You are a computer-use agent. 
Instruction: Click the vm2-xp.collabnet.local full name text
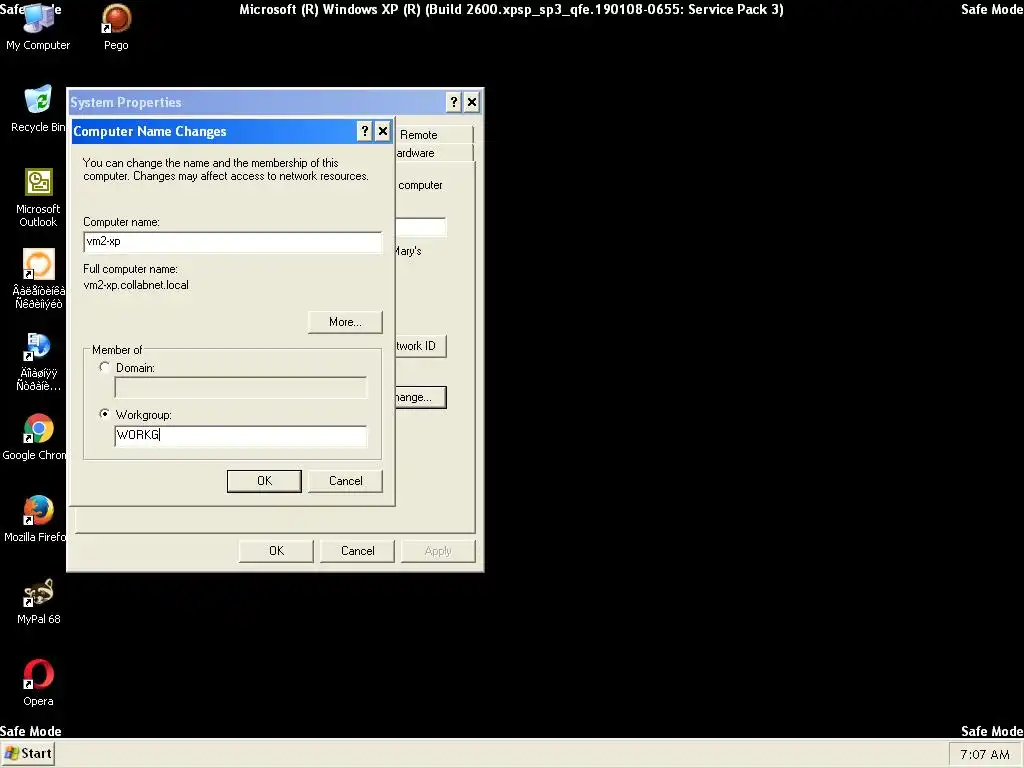tap(136, 285)
